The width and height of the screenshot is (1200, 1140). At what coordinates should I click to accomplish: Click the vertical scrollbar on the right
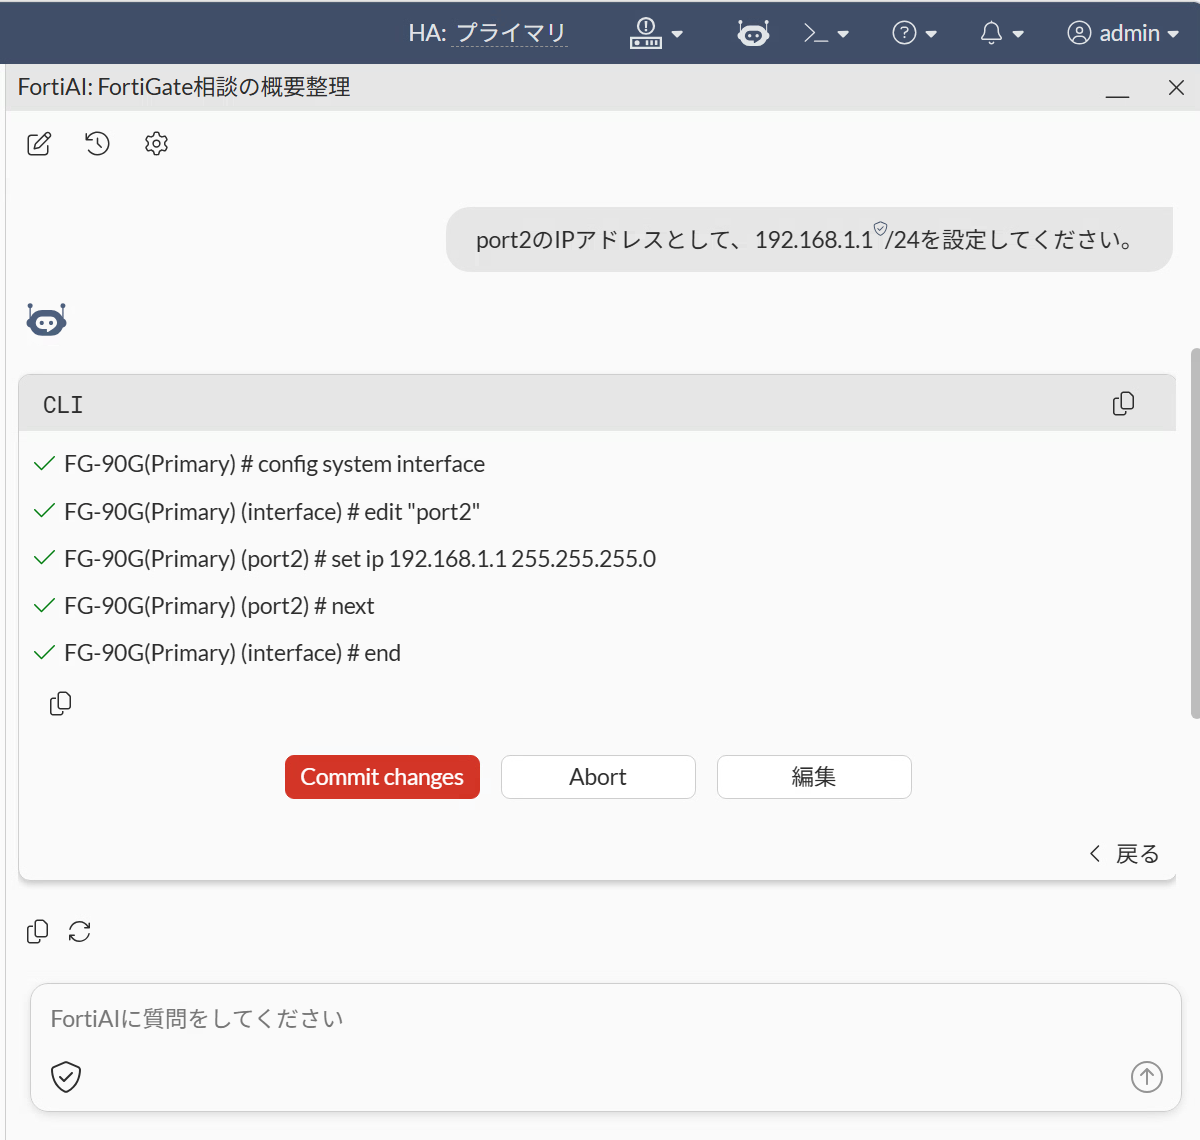[1195, 533]
